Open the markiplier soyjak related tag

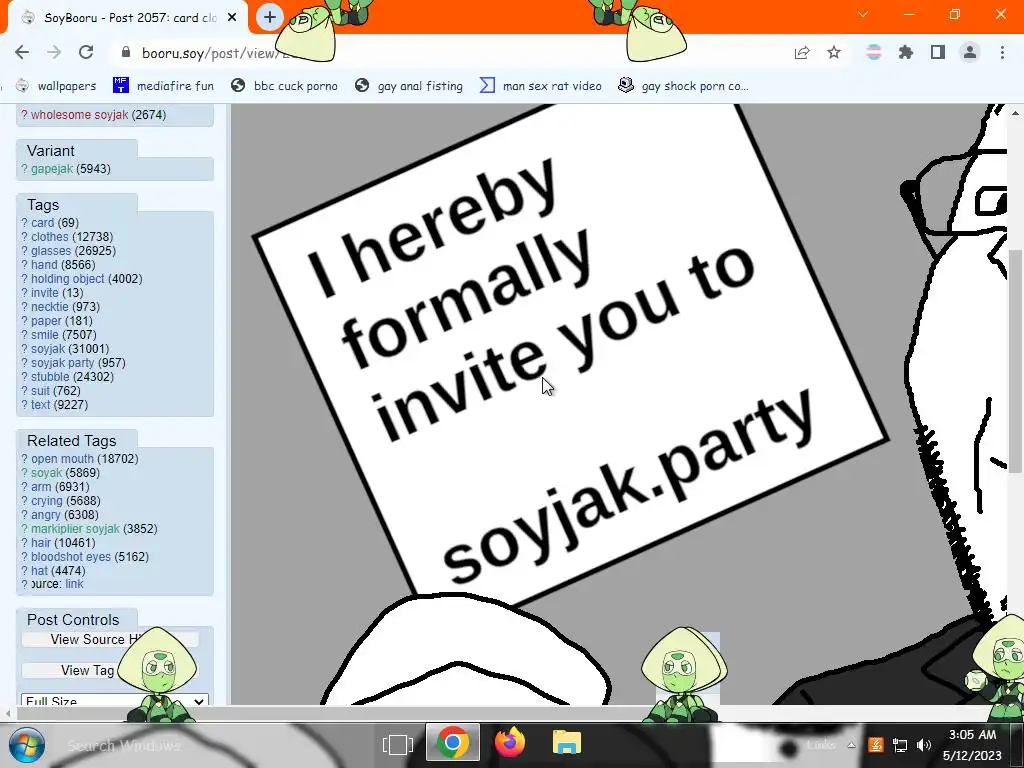[x=75, y=529]
